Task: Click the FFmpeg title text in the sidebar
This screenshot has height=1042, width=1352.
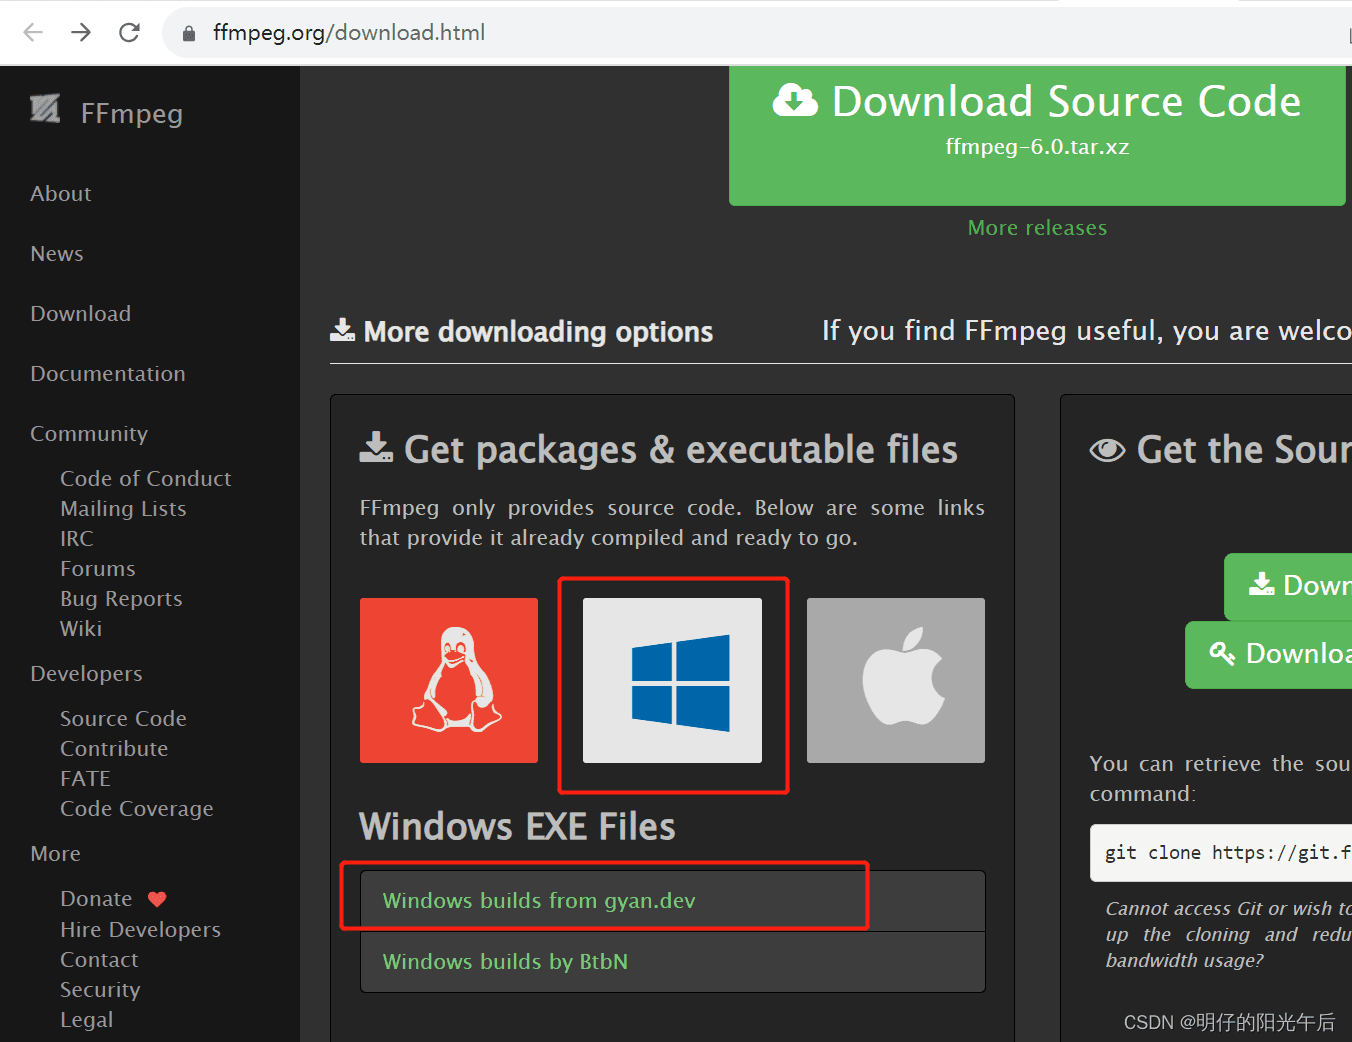Action: click(x=132, y=114)
